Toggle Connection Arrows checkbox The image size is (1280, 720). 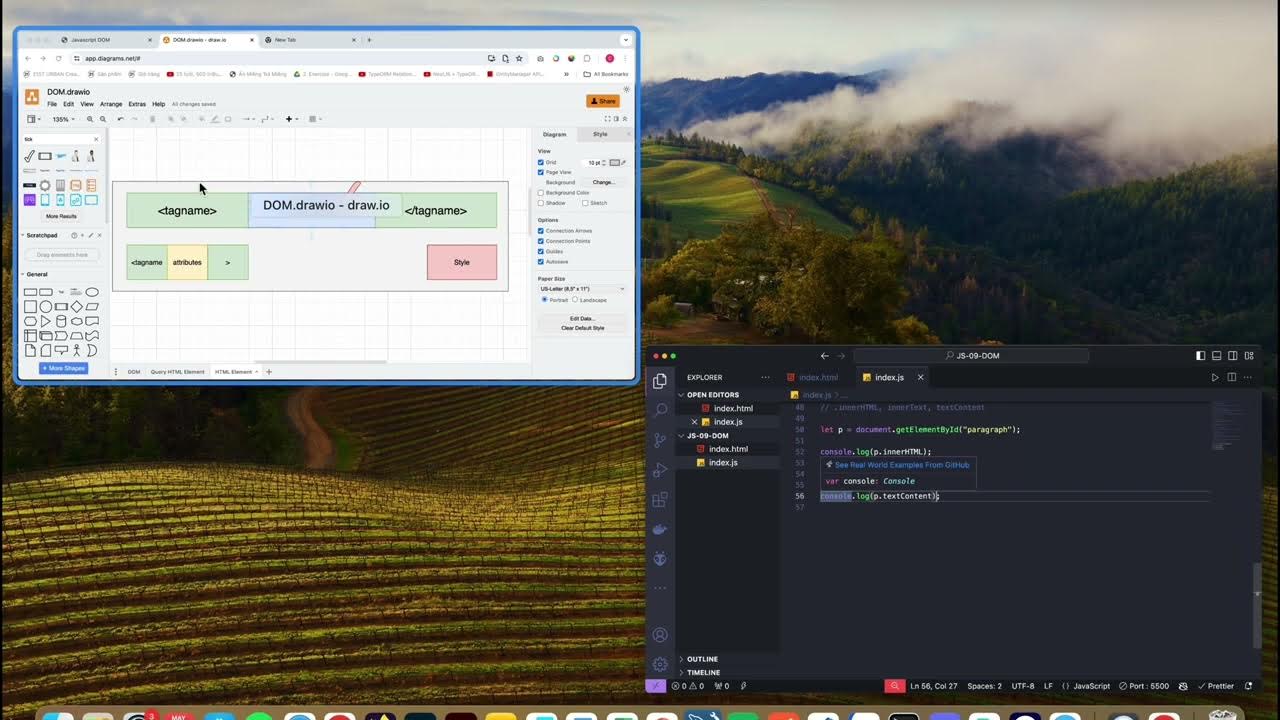point(541,231)
